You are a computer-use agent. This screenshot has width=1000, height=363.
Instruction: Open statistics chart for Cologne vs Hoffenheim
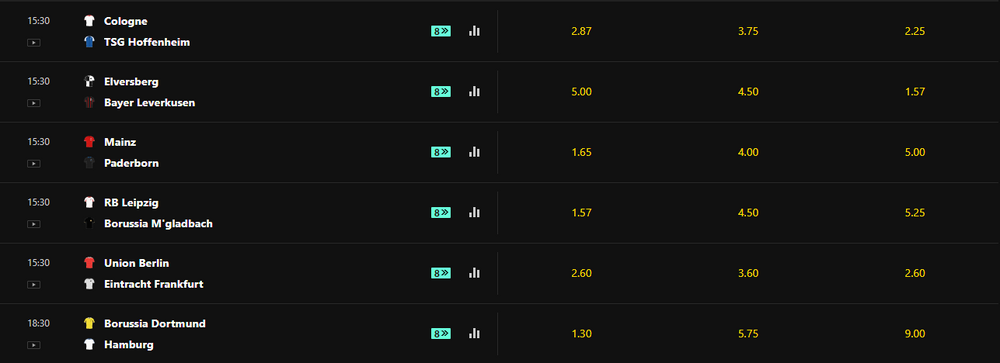pos(474,31)
